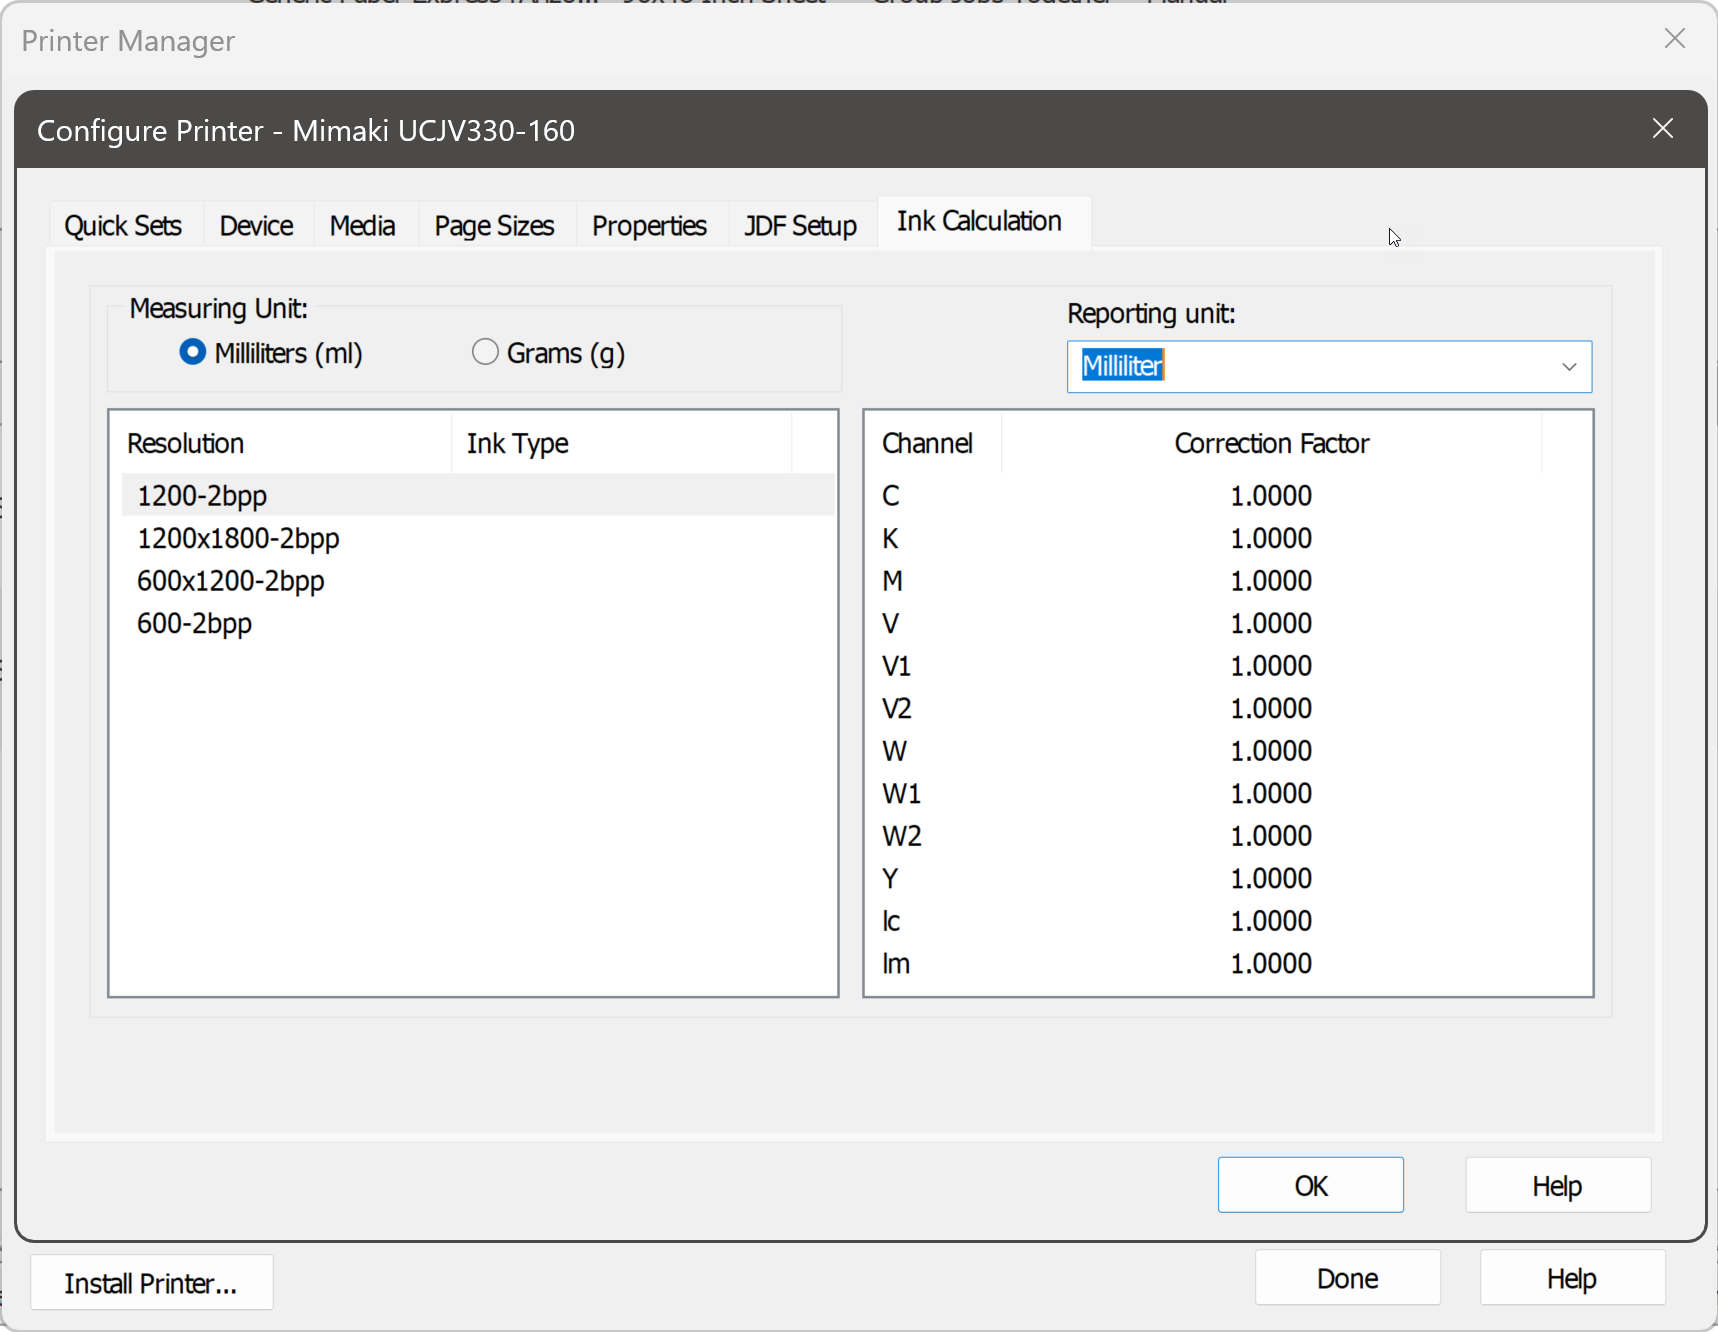Click the Milliliter text in Reporting unit field
The height and width of the screenshot is (1332, 1718).
[1123, 366]
